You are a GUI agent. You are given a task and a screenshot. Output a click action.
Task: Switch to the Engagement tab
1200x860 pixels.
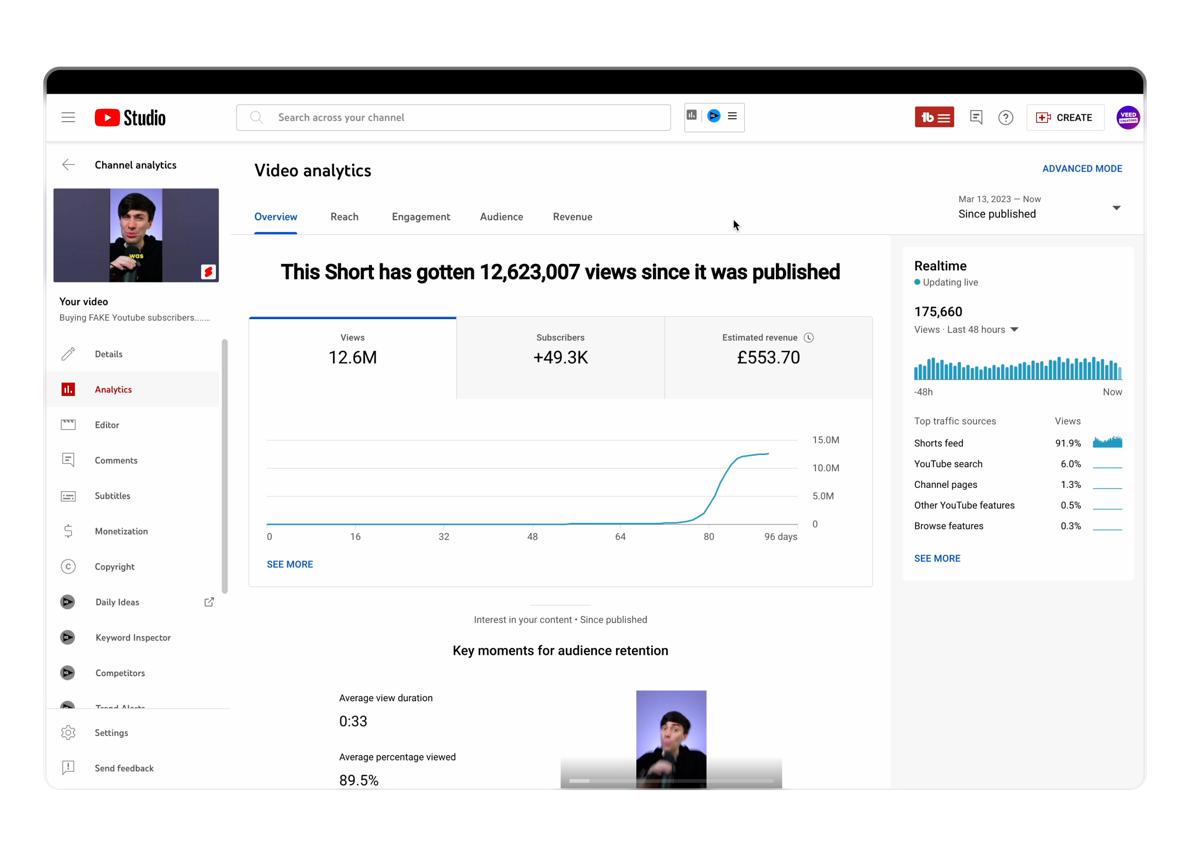coord(421,217)
